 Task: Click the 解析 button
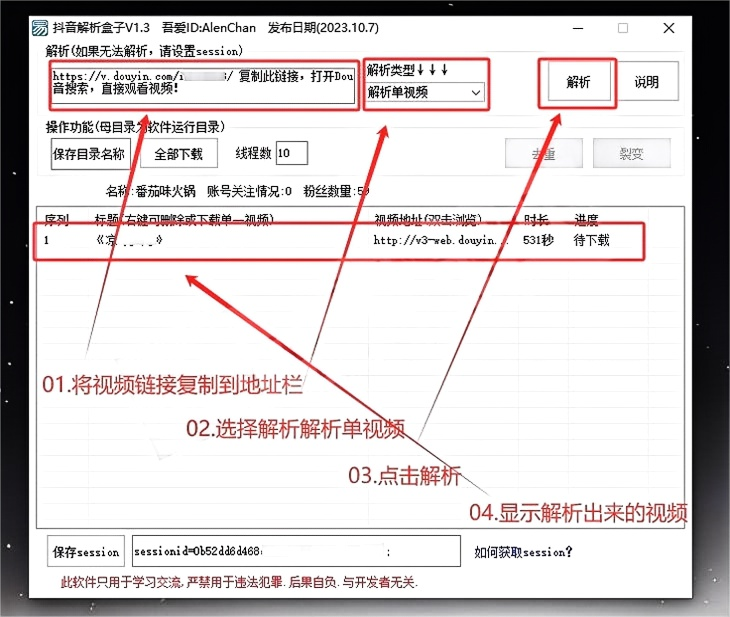pyautogui.click(x=579, y=82)
